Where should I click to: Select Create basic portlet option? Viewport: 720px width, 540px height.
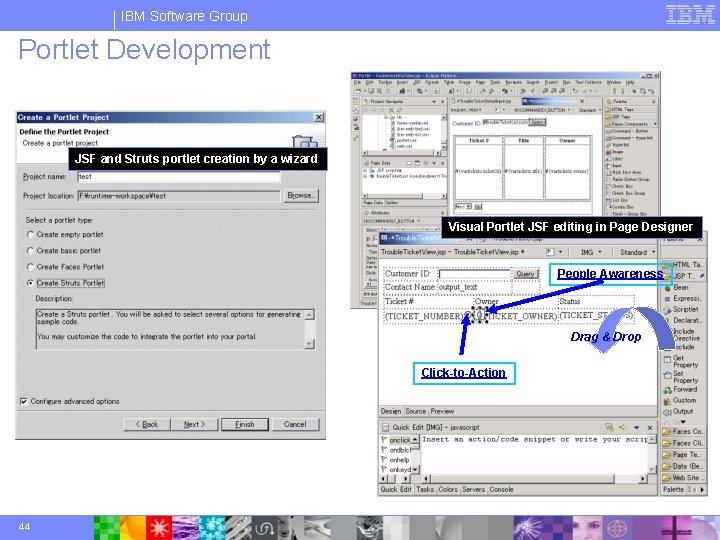point(64,251)
